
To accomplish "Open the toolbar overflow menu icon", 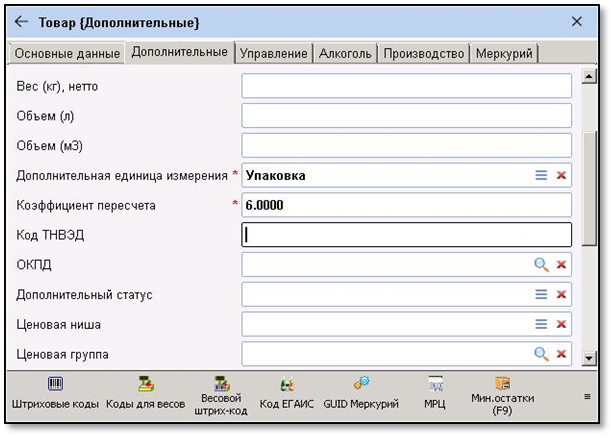I will pos(587,397).
